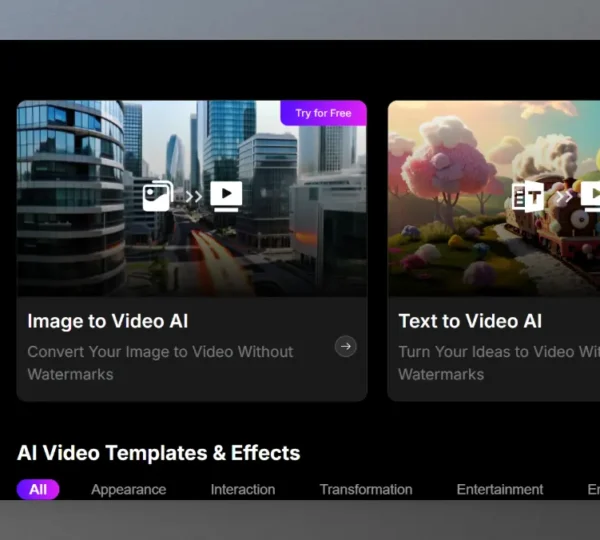Open the Image to Video AI title

pyautogui.click(x=107, y=321)
